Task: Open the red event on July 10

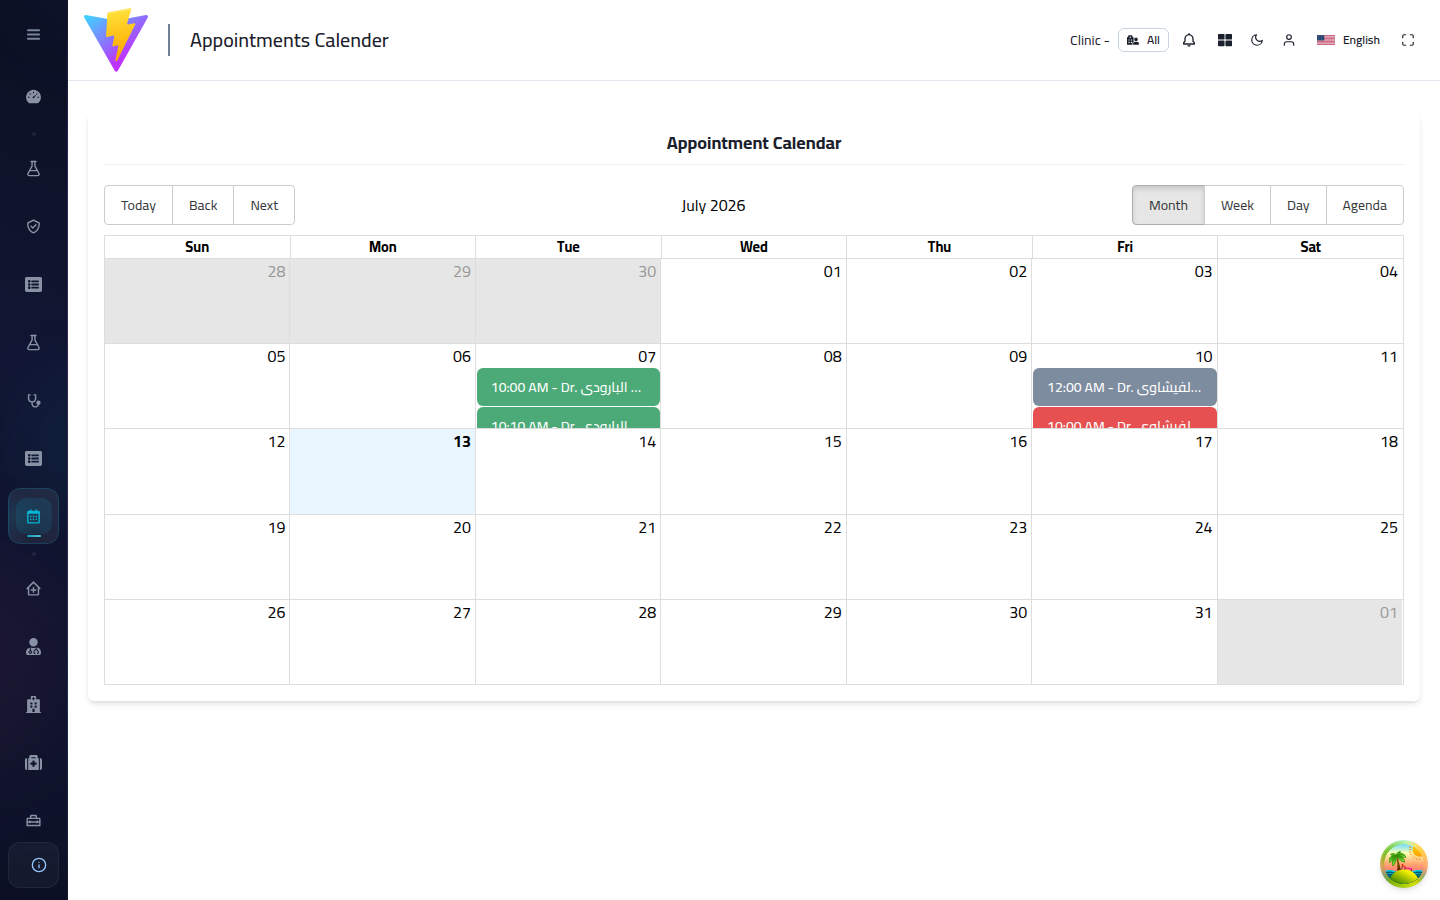Action: [1124, 419]
